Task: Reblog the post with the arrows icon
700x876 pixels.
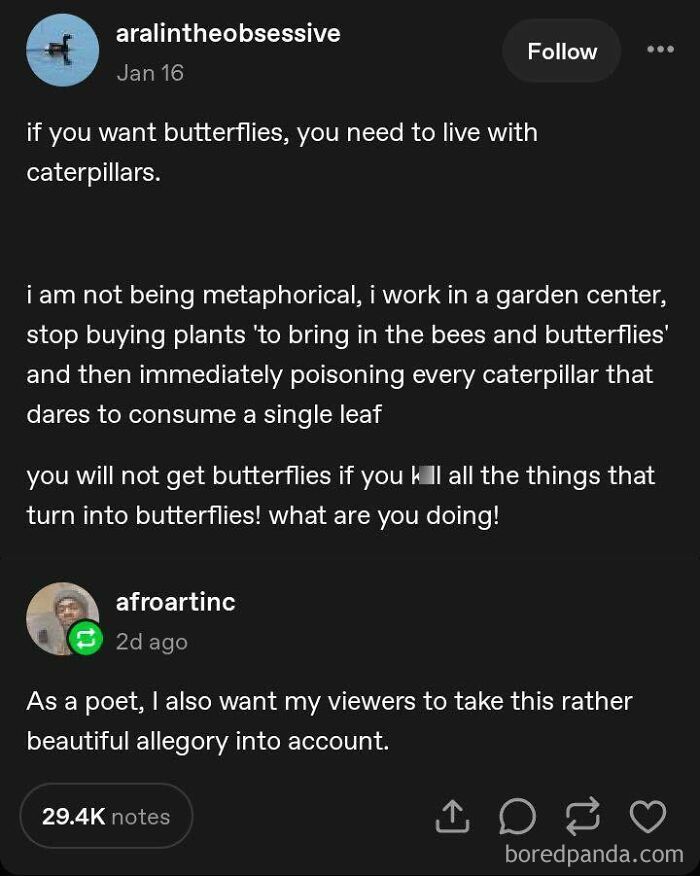Action: (x=582, y=817)
